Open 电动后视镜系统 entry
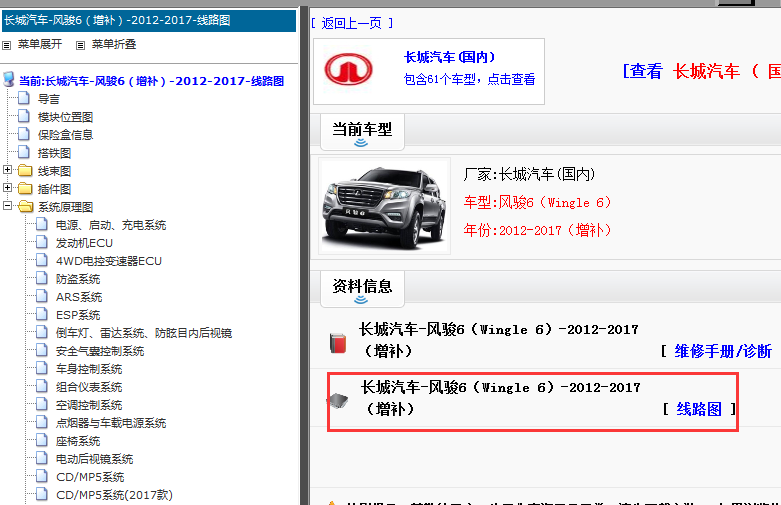781x505 pixels. (95, 459)
